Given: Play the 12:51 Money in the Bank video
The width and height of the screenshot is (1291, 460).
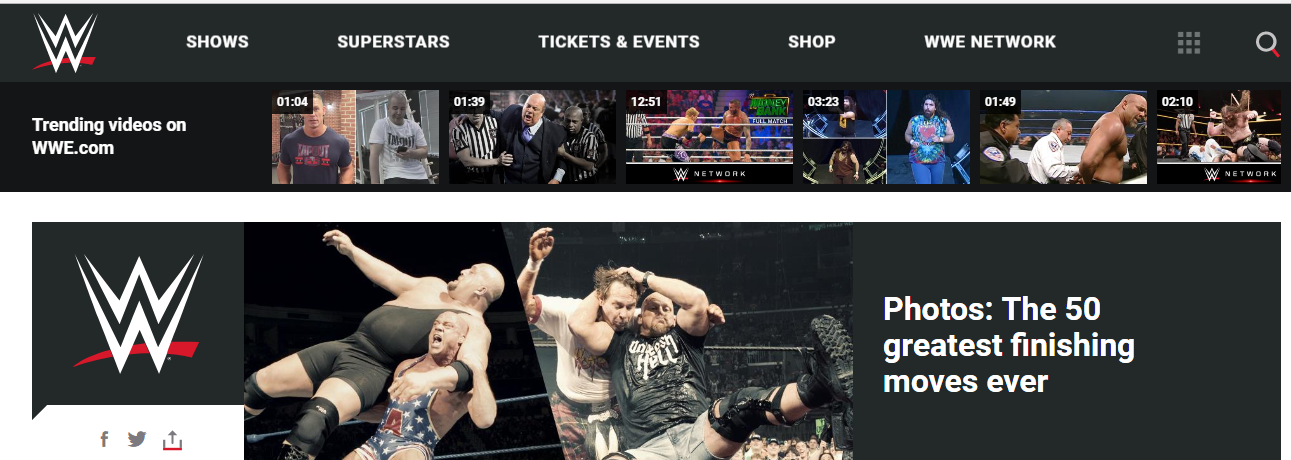Looking at the screenshot, I should click(x=710, y=137).
